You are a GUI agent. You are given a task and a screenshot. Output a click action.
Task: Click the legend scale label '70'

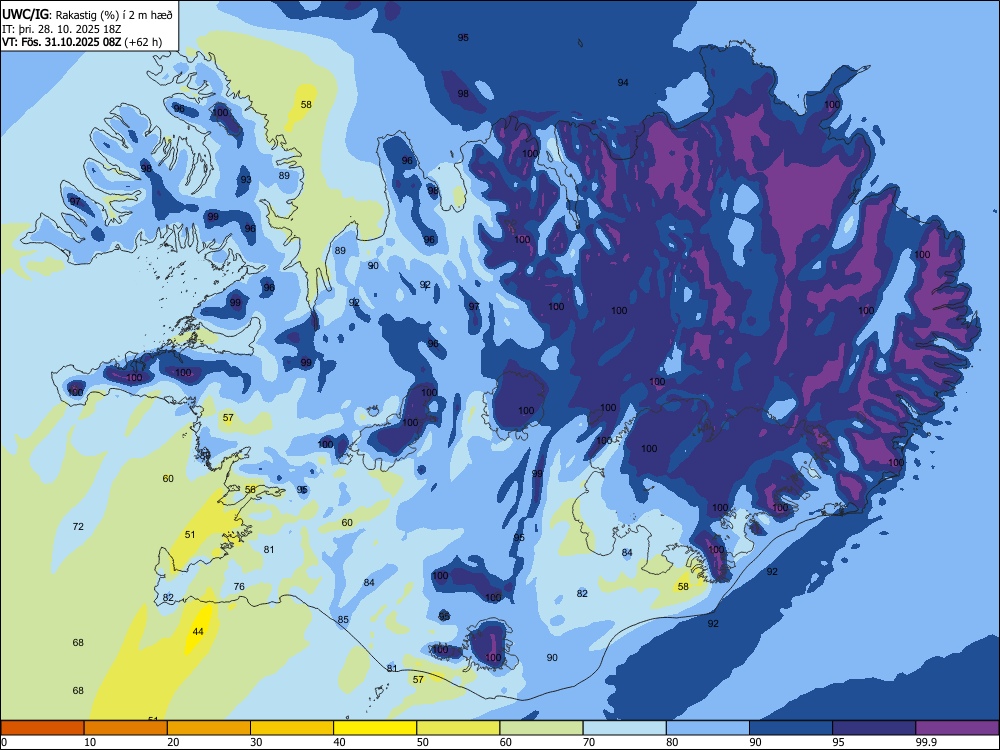(589, 742)
